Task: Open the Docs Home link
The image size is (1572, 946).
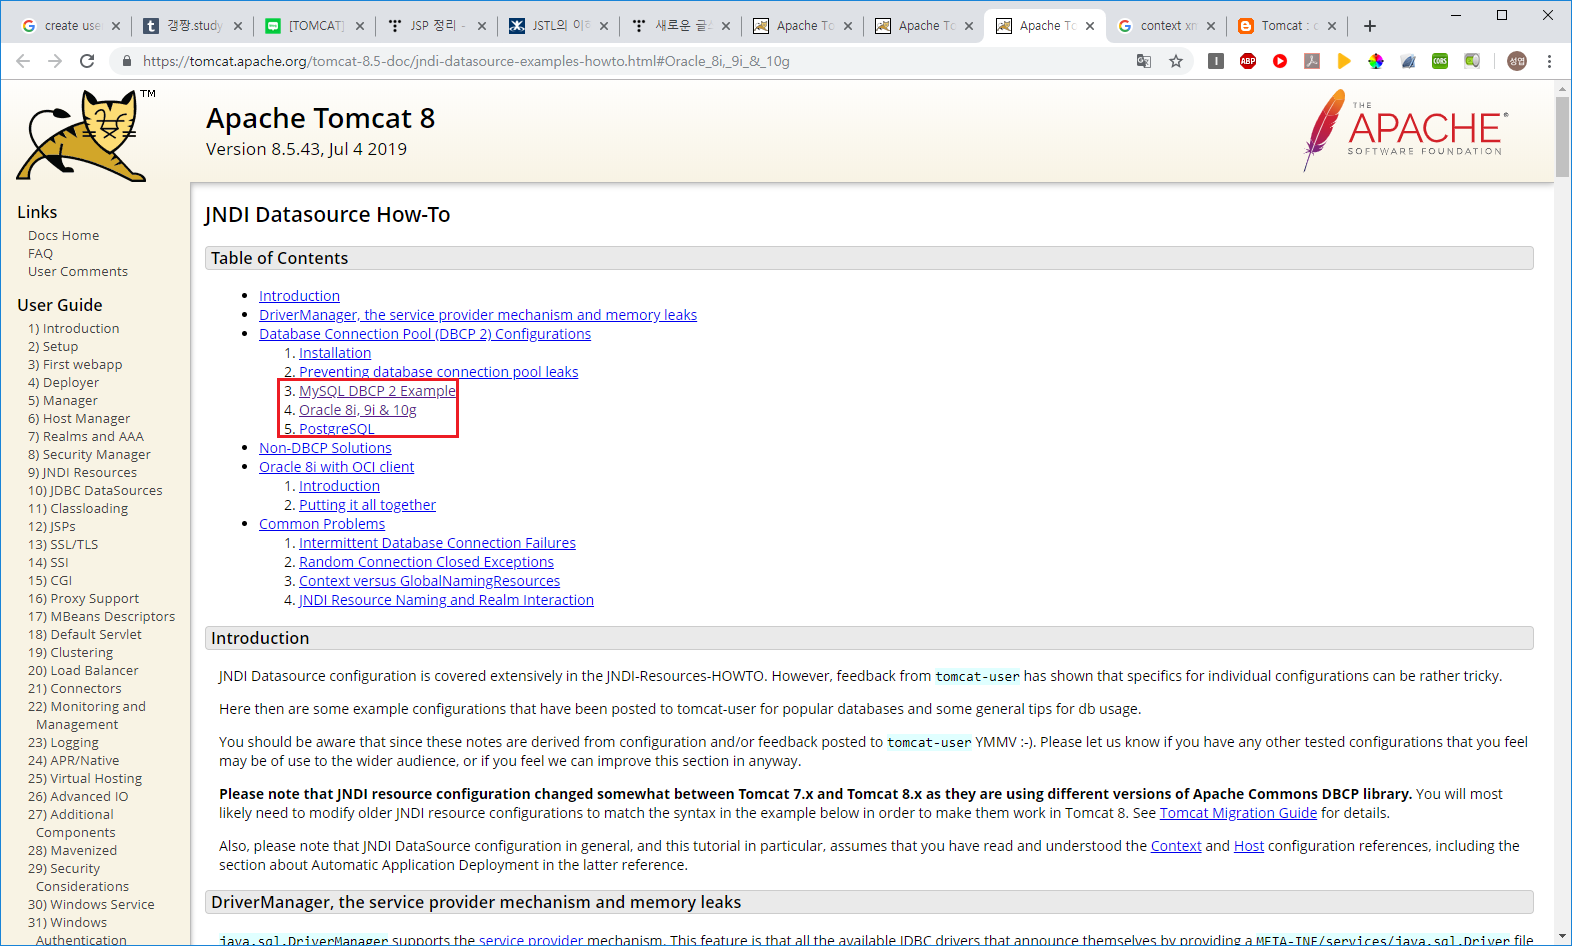Action: pos(64,236)
